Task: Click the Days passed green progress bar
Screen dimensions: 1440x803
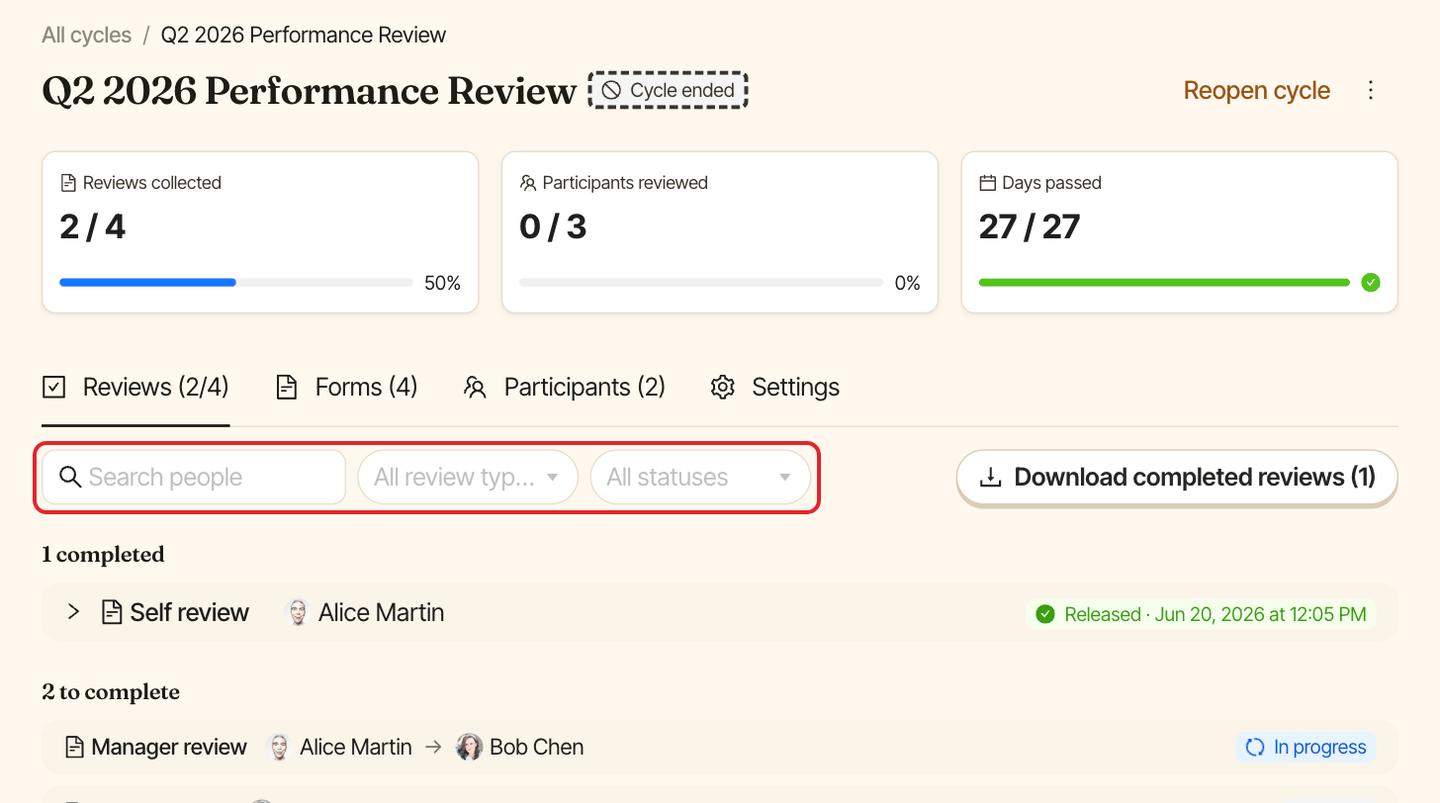Action: coord(1164,283)
